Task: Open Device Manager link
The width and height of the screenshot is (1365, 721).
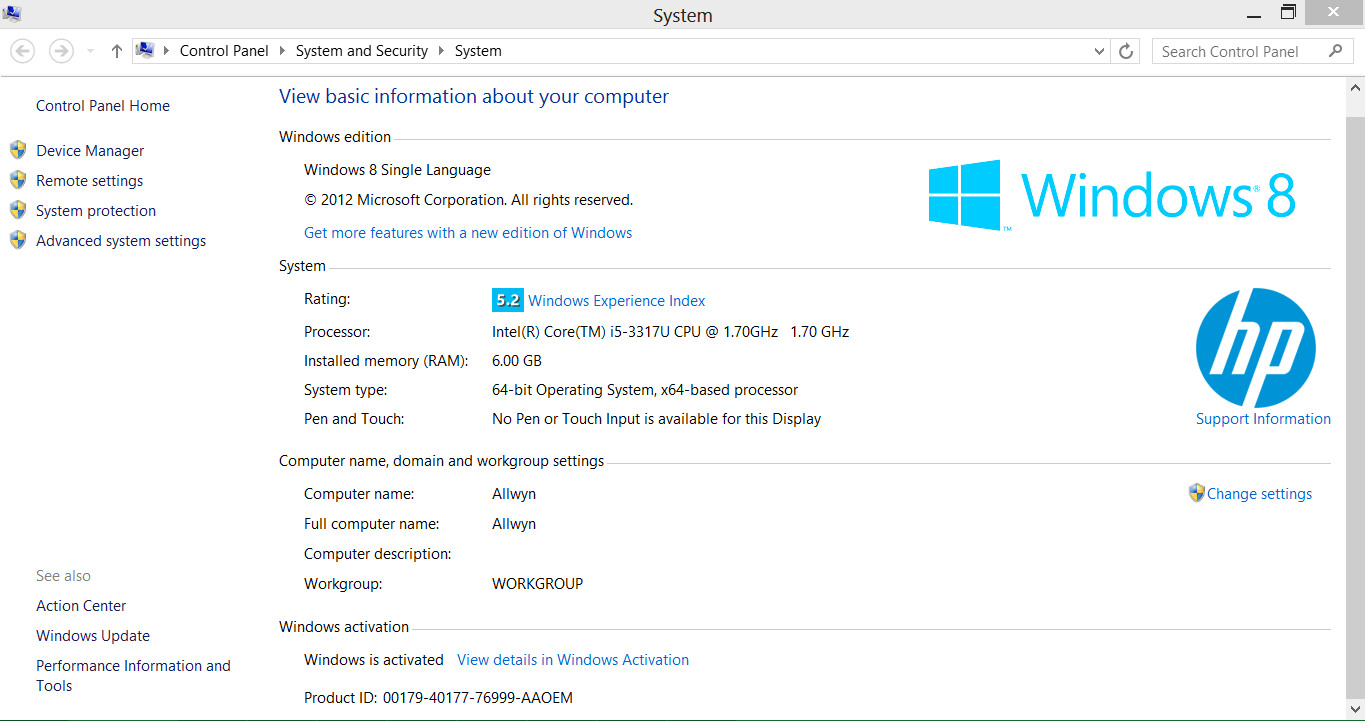Action: [90, 151]
